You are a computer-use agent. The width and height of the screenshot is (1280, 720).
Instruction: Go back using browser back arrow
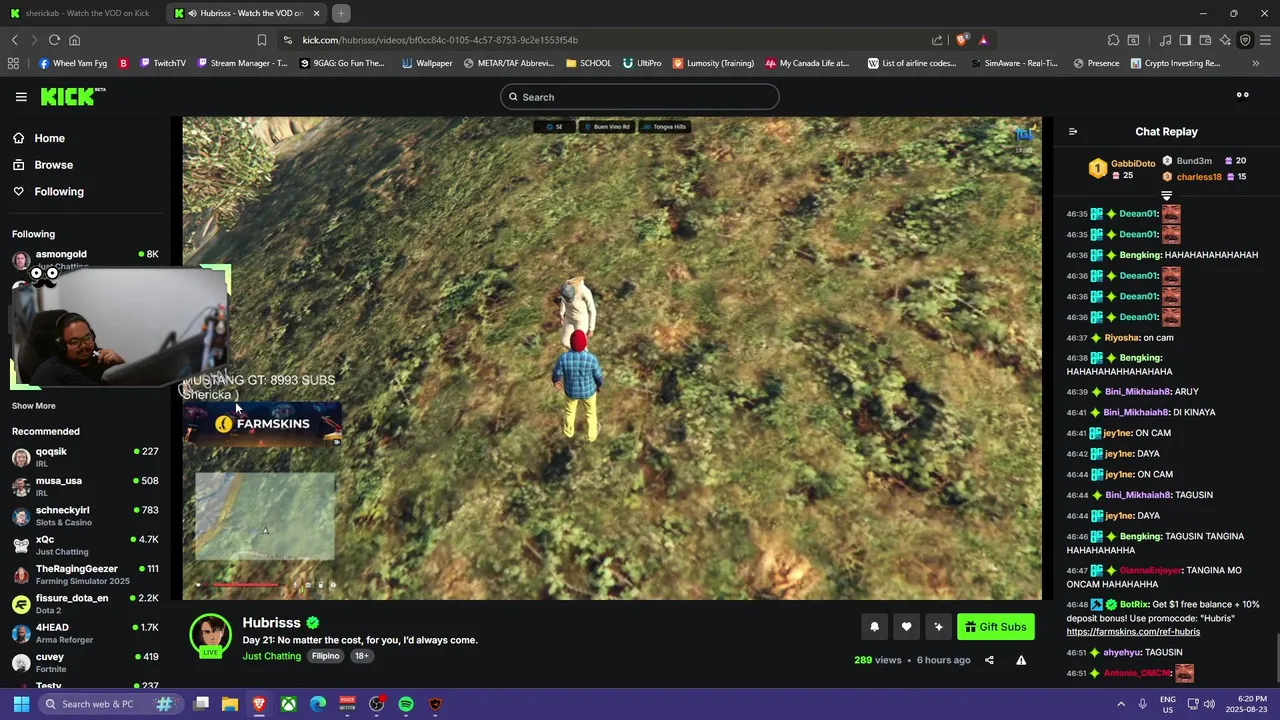click(x=14, y=40)
